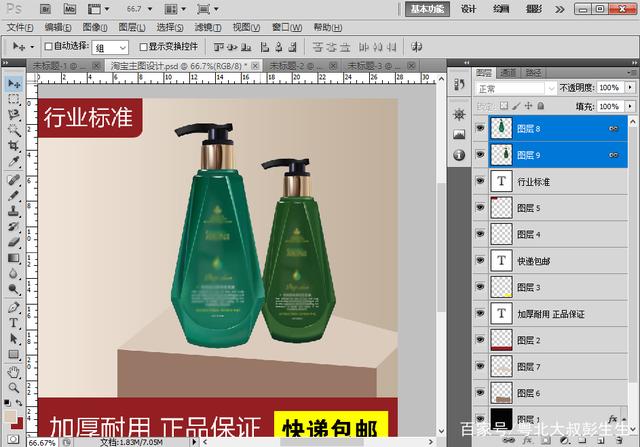640x447 pixels.
Task: Click the Auto-Align Layers icon in options bar
Action: point(416,47)
